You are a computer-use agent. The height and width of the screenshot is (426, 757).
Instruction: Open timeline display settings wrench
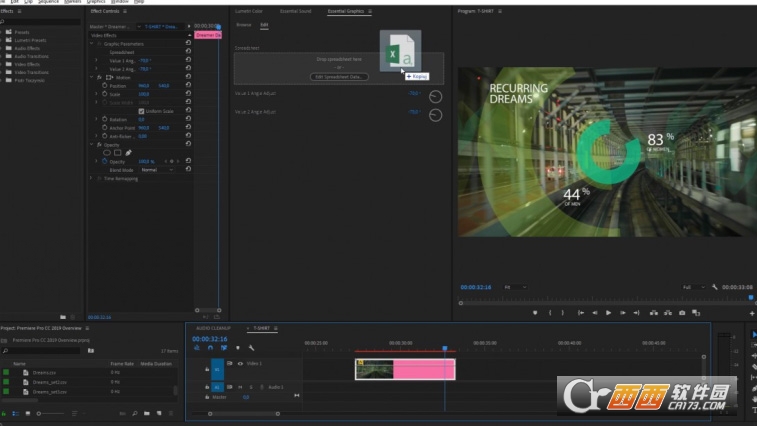tap(252, 348)
